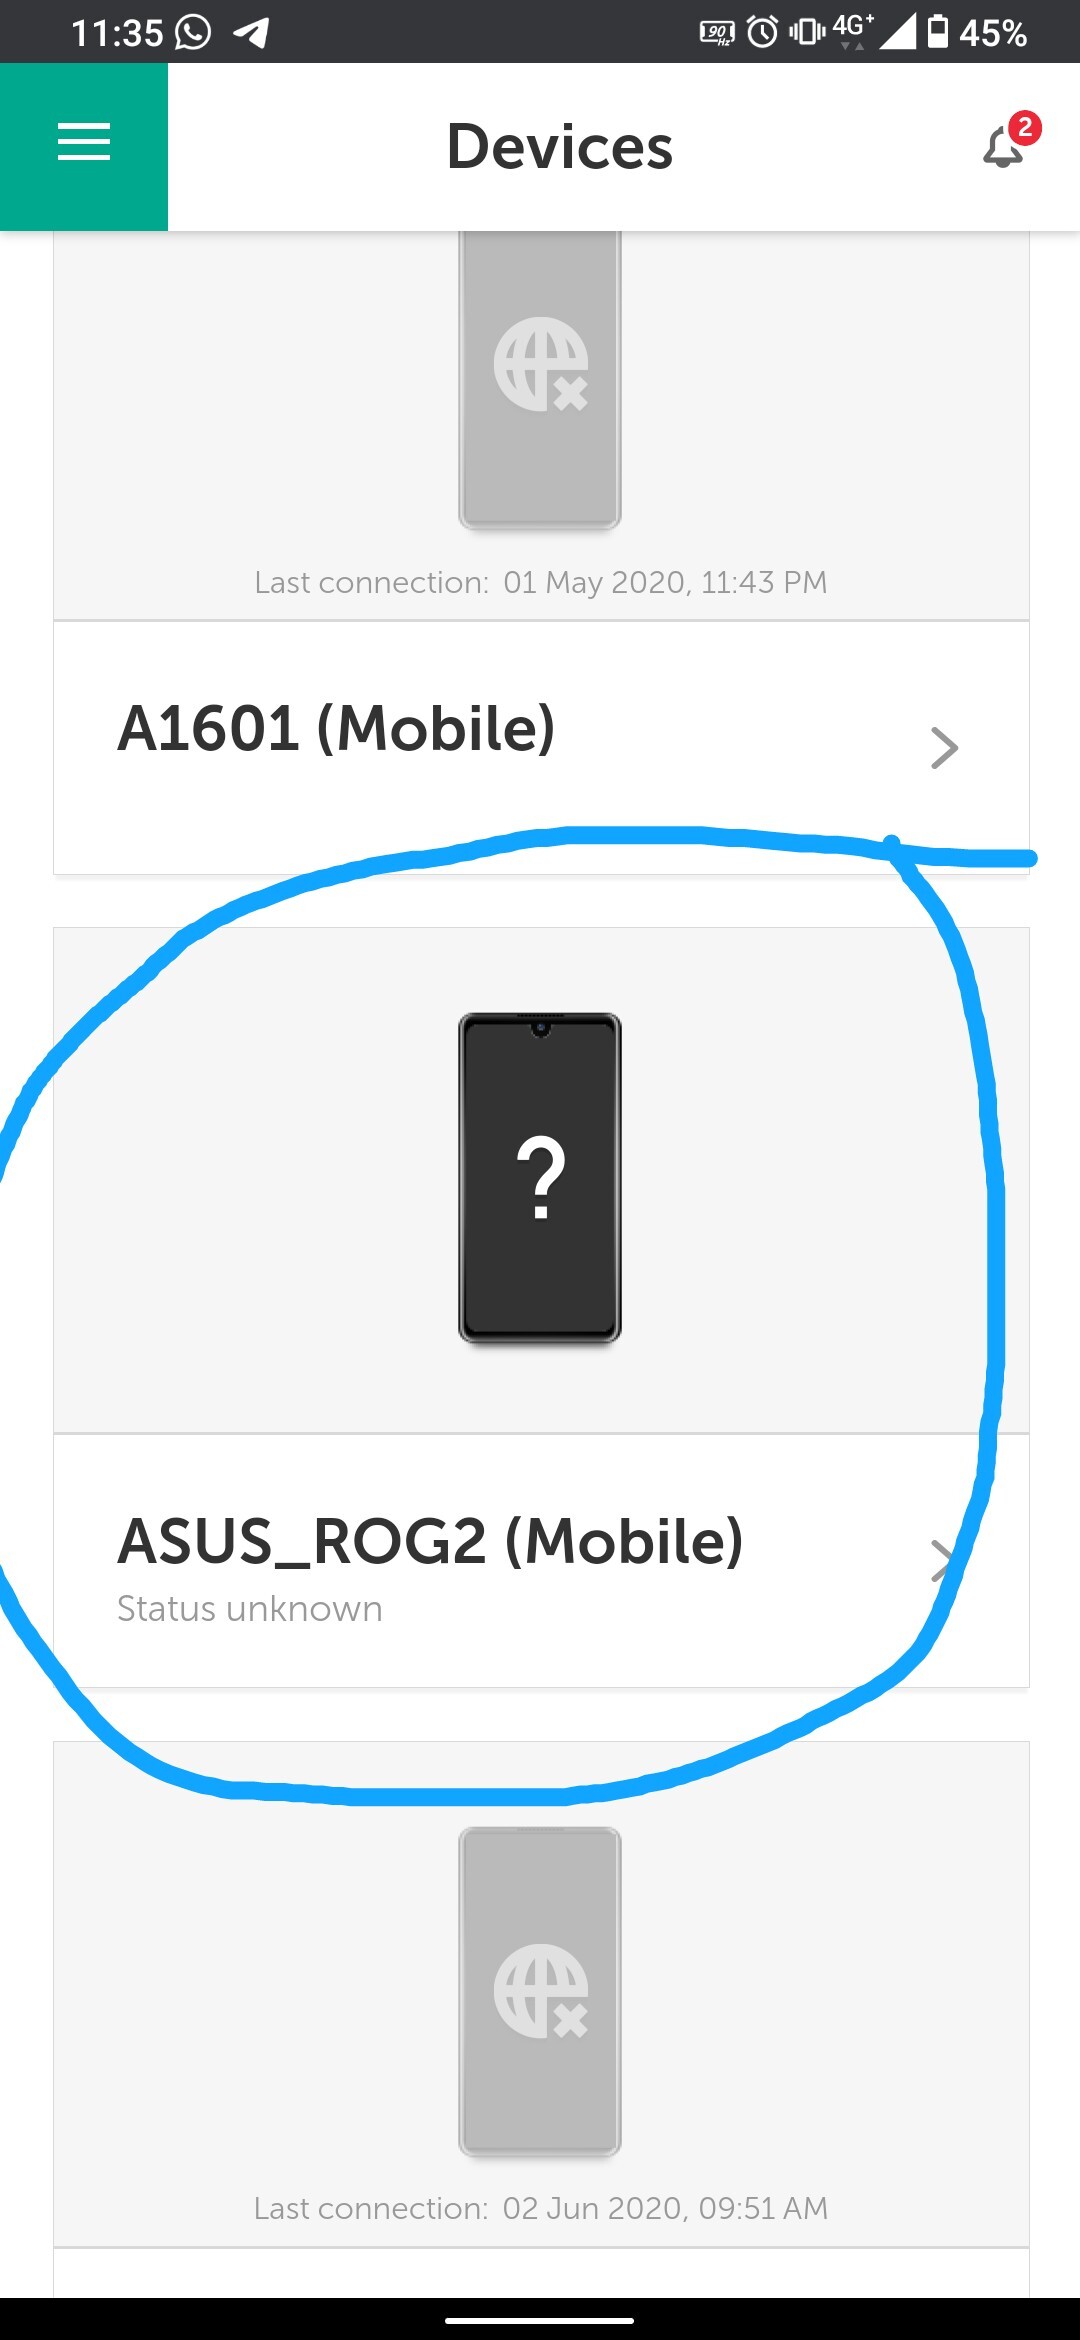Open notifications bell with 2 alerts
Viewport: 1080px width, 2340px height.
click(x=1003, y=148)
